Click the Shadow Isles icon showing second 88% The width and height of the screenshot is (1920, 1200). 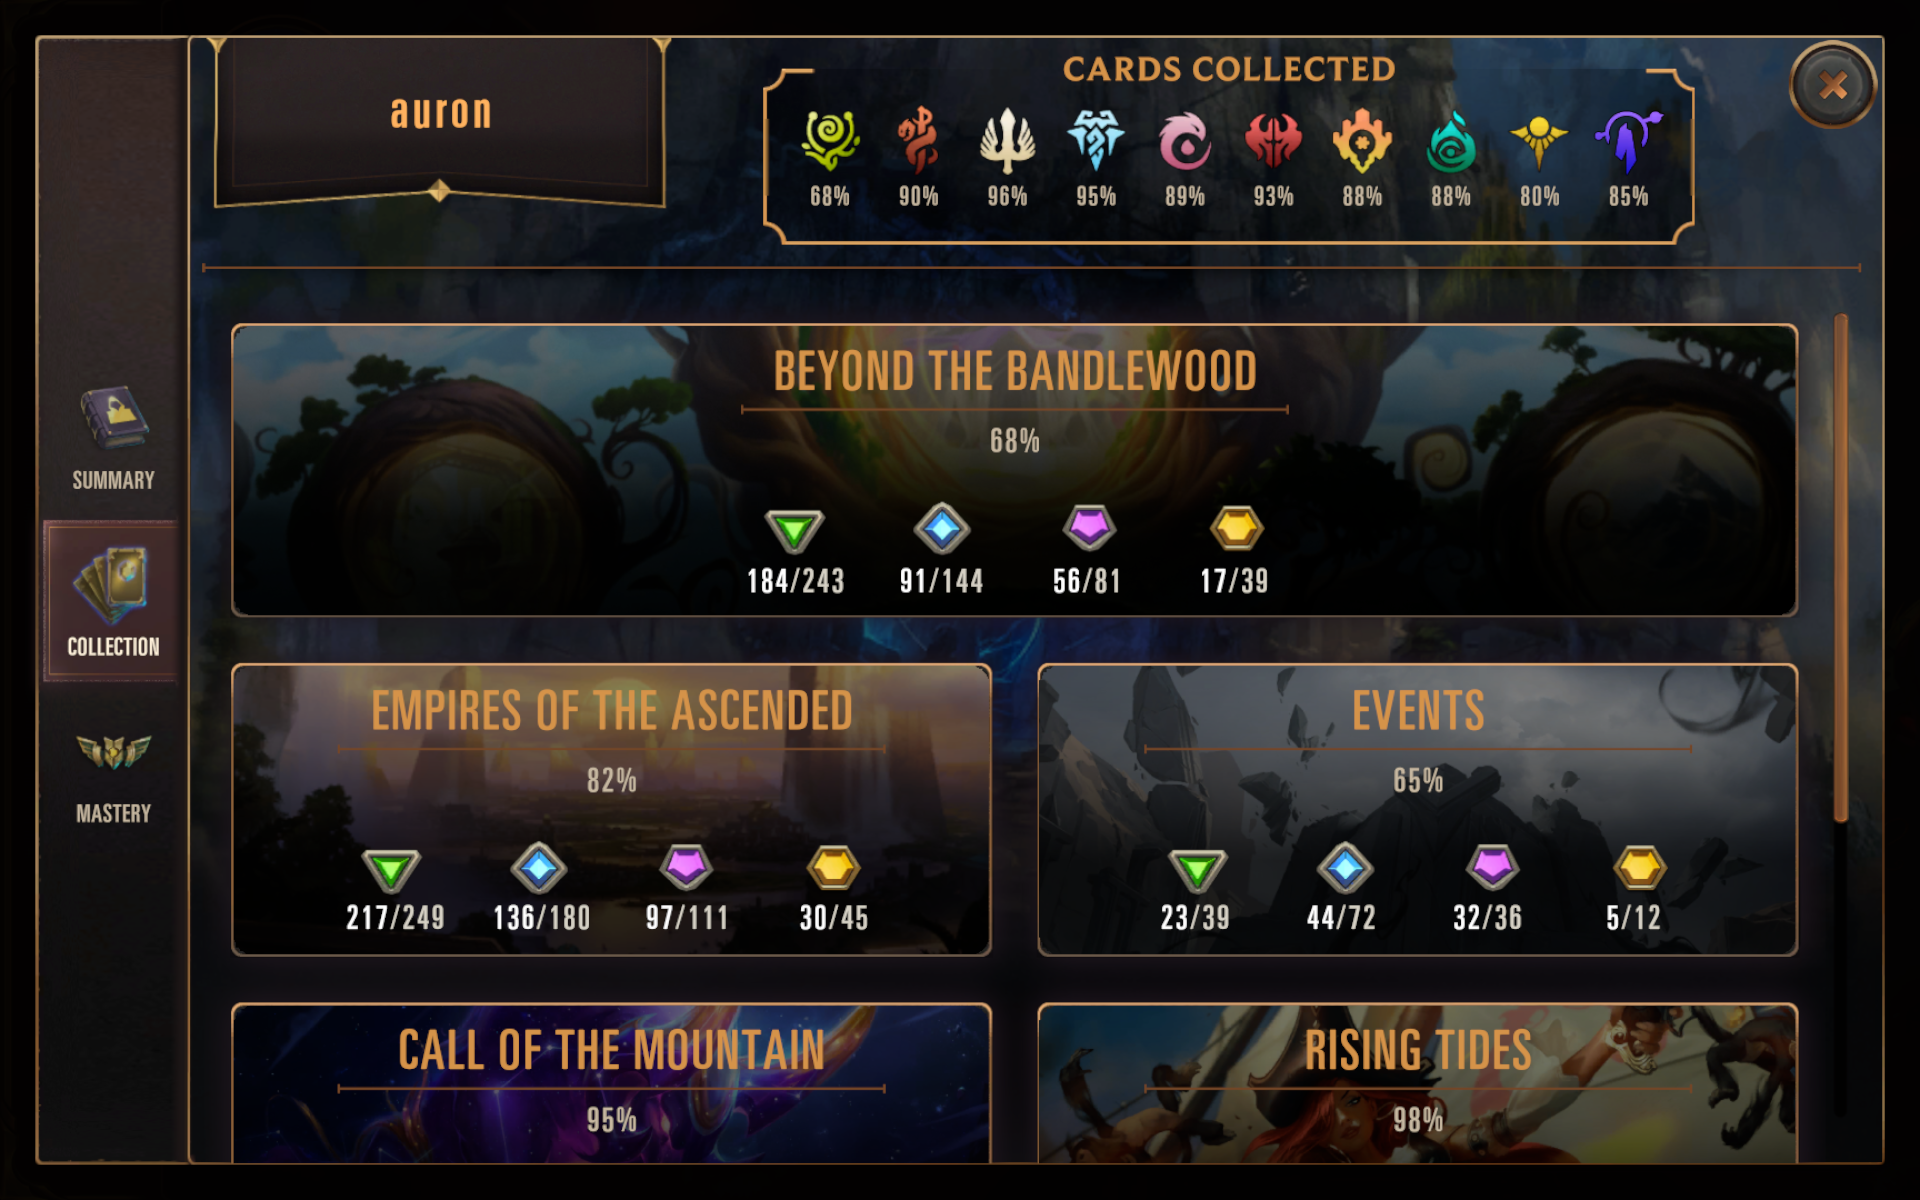coord(1451,141)
